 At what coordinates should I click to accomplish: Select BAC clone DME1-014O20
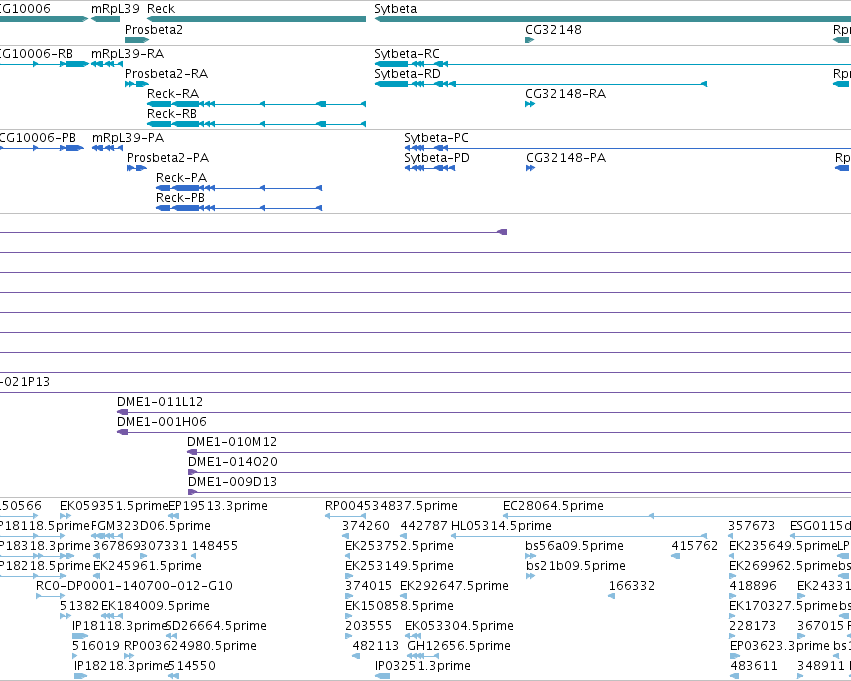[x=233, y=462]
